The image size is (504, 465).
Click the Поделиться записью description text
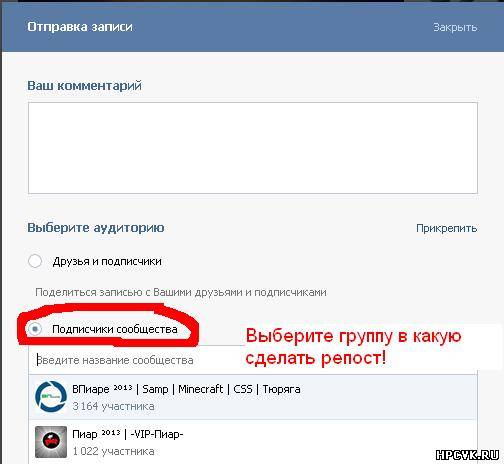click(181, 292)
